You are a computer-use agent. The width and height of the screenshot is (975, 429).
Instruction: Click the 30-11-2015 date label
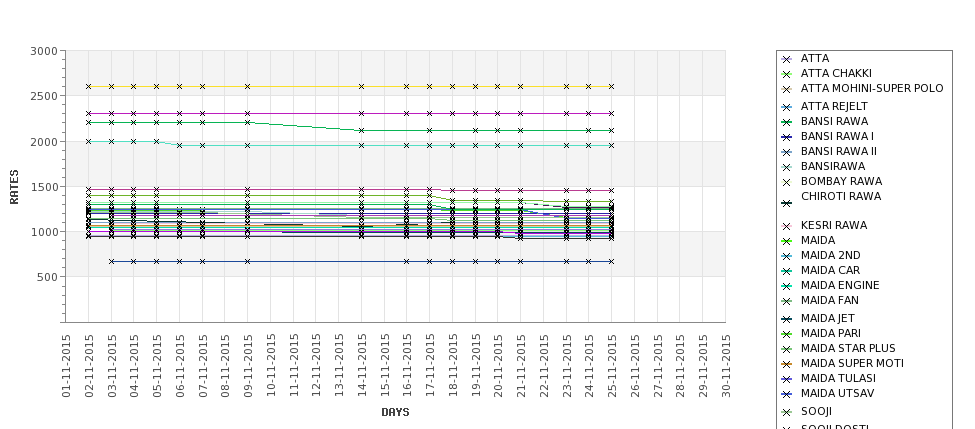(725, 366)
